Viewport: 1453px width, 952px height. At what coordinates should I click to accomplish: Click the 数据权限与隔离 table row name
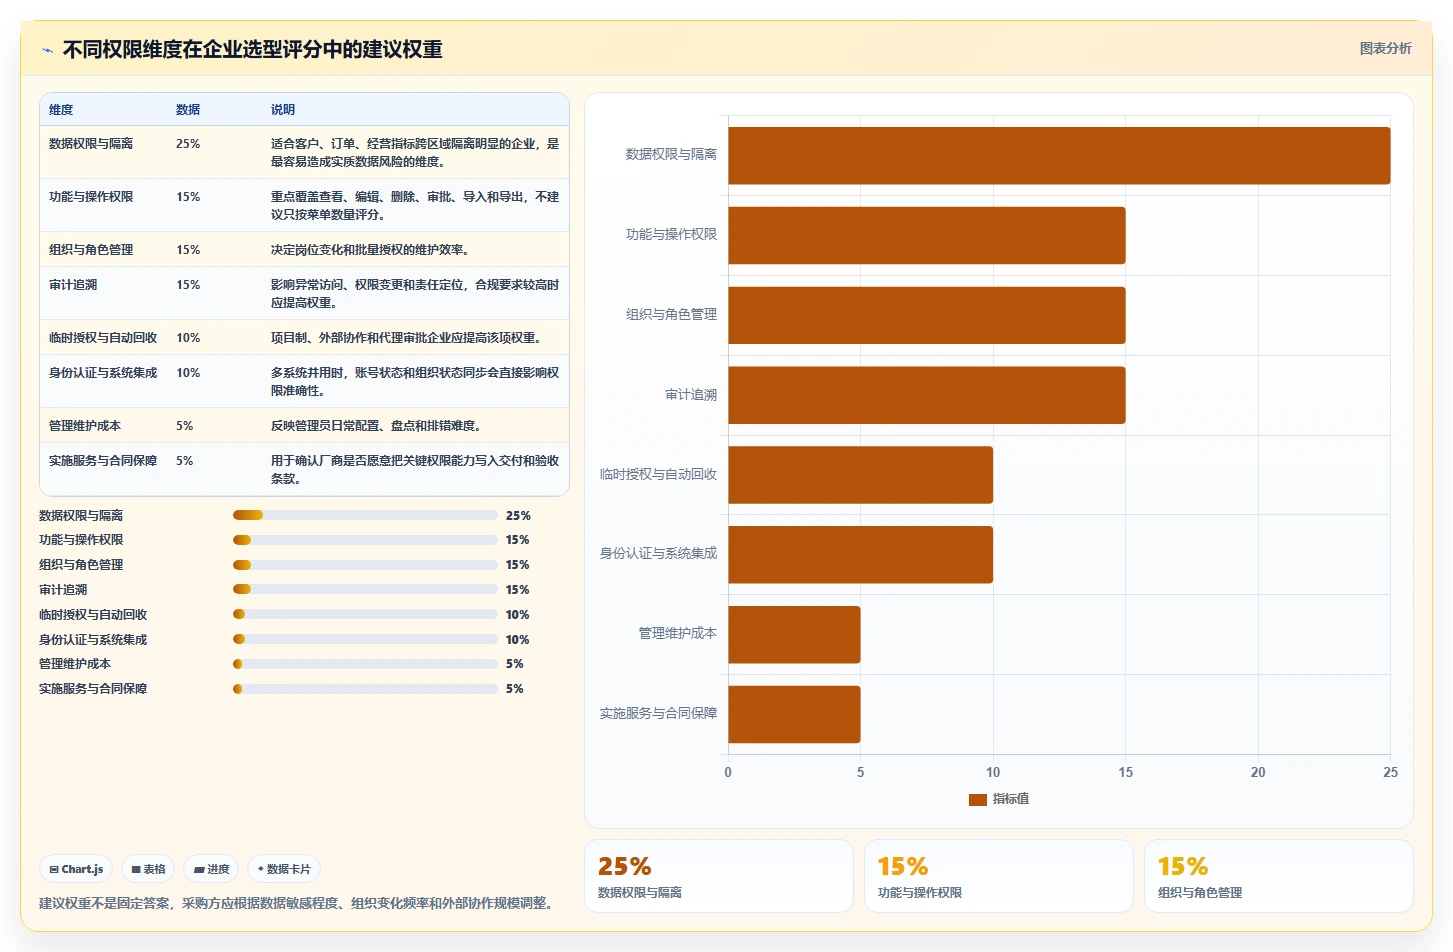[91, 144]
